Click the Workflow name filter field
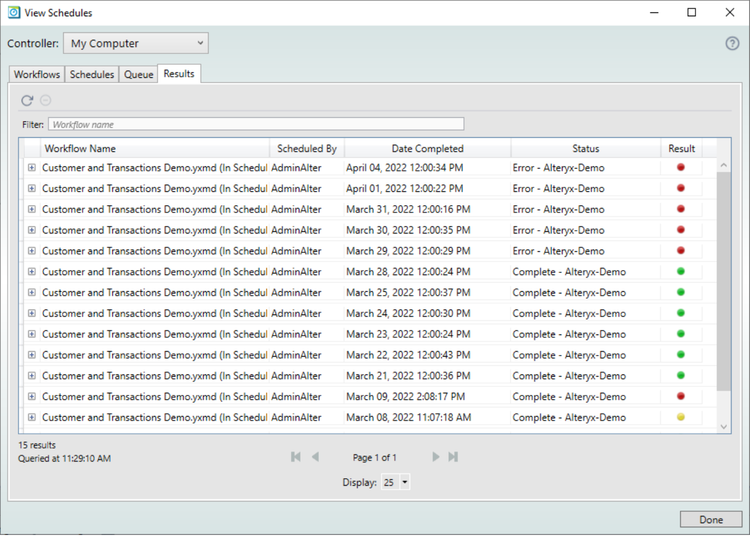The width and height of the screenshot is (750, 536). pos(256,124)
